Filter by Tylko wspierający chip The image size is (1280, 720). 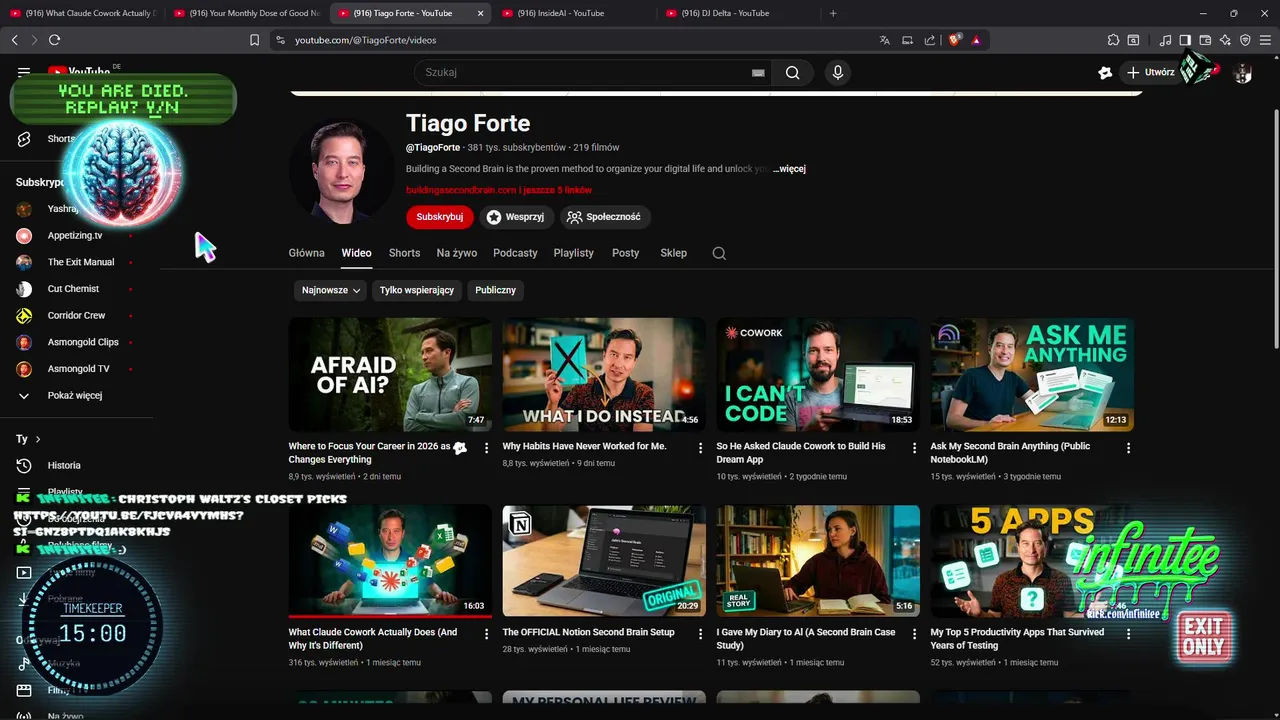pyautogui.click(x=417, y=290)
